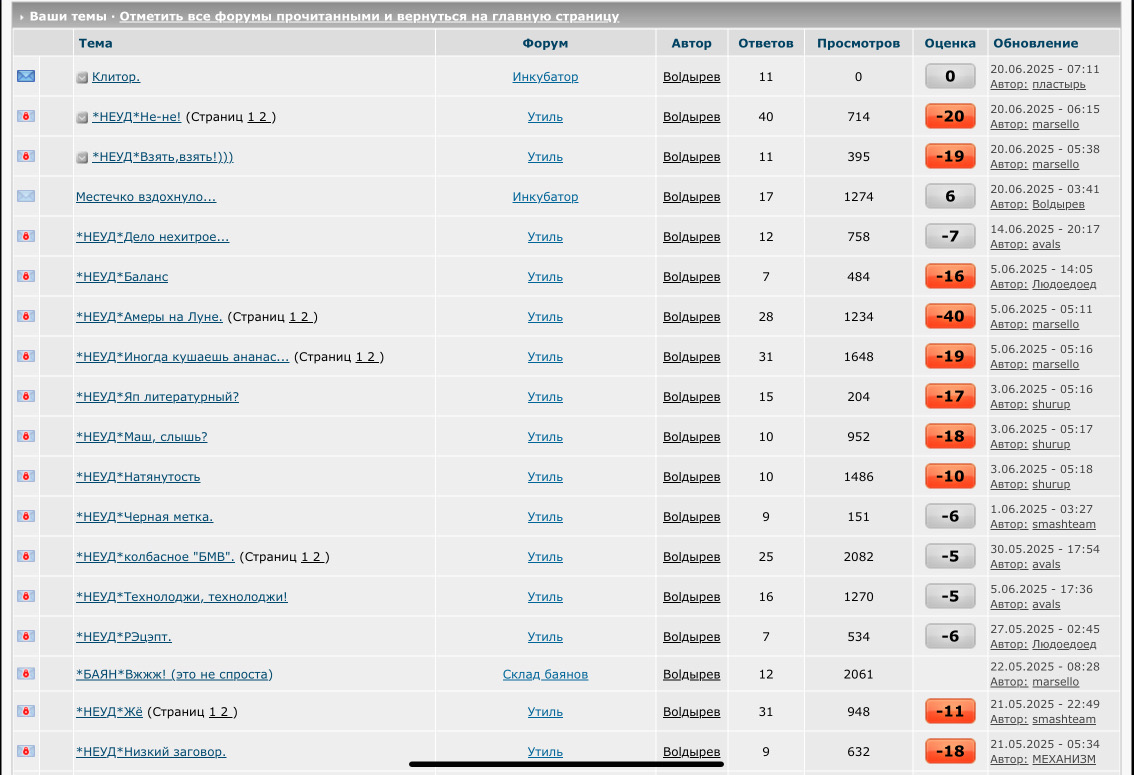The image size is (1134, 775).
Task: Click the -40 rating badge
Action: point(950,316)
